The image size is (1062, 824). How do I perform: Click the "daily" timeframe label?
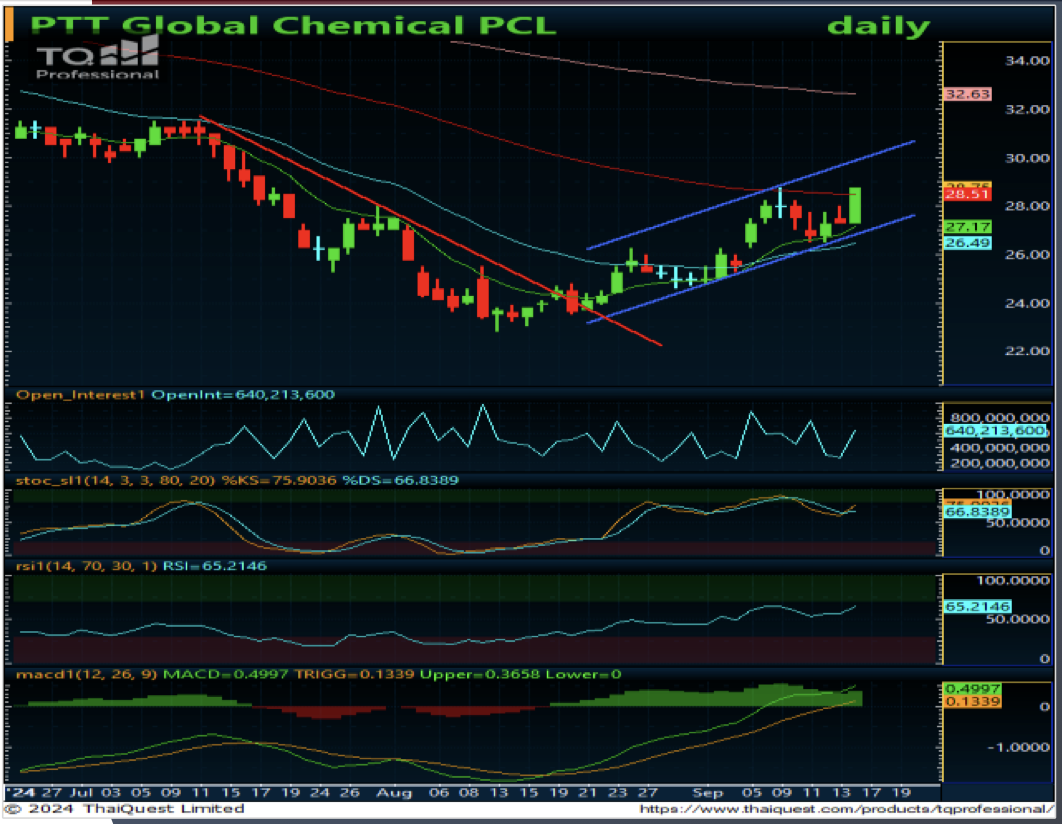point(878,26)
